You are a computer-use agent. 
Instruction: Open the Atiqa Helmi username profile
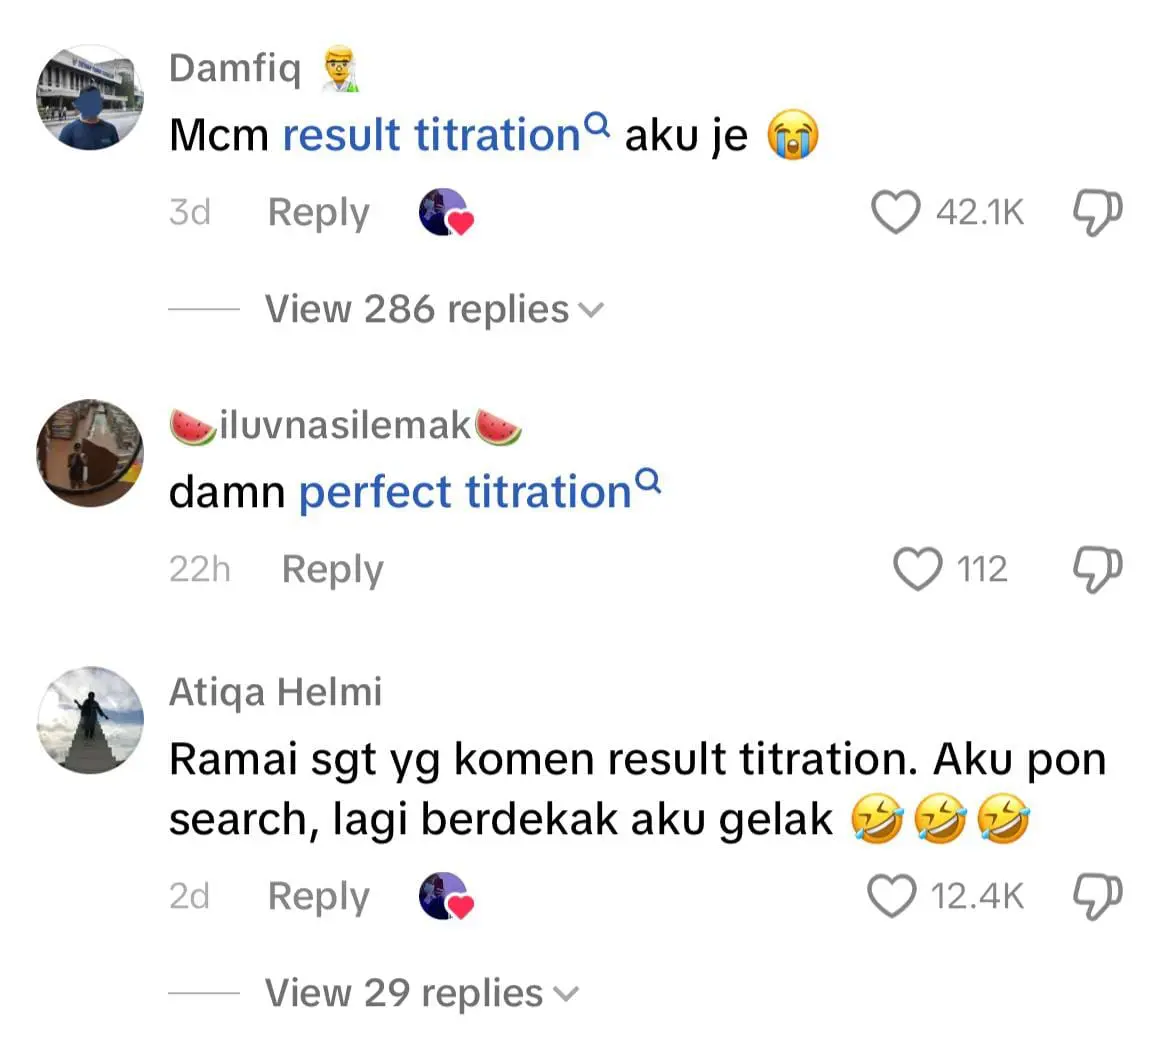pos(276,692)
